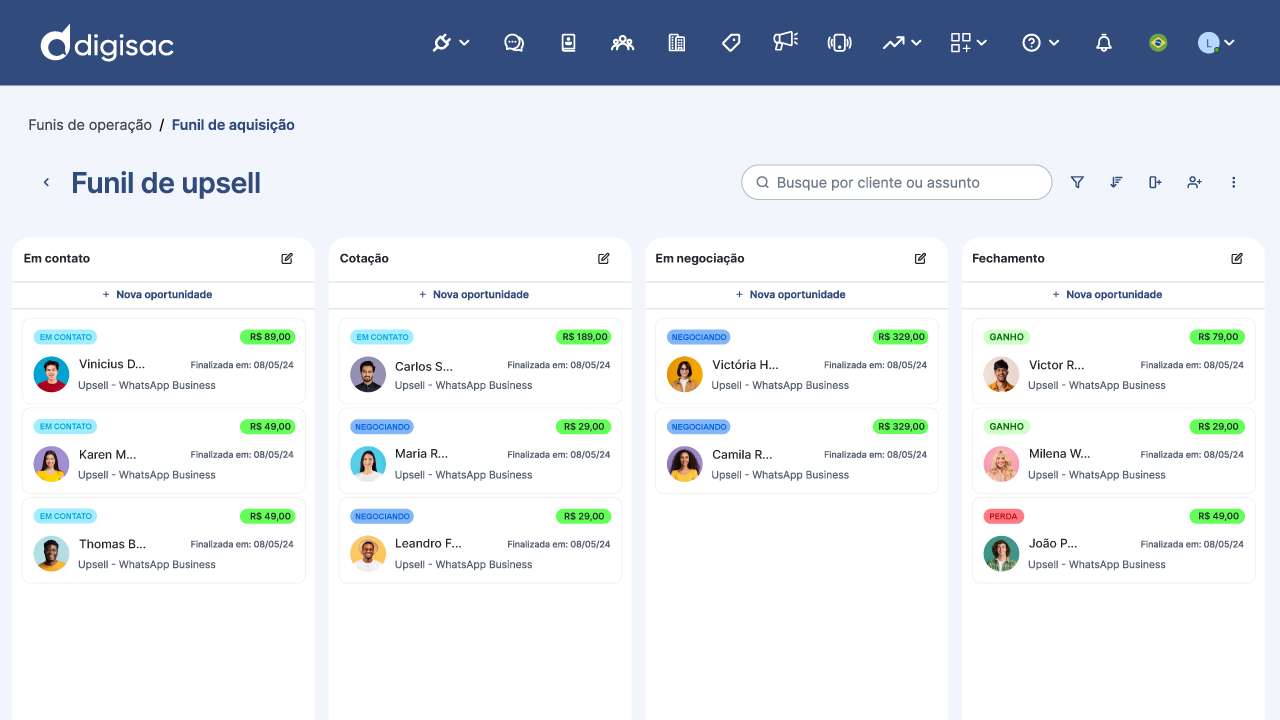The image size is (1280, 720).
Task: Click the red PERDA tag on João's card
Action: (x=1003, y=516)
